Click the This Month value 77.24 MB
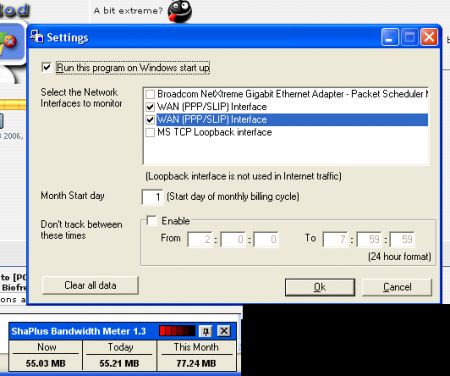 [x=196, y=363]
